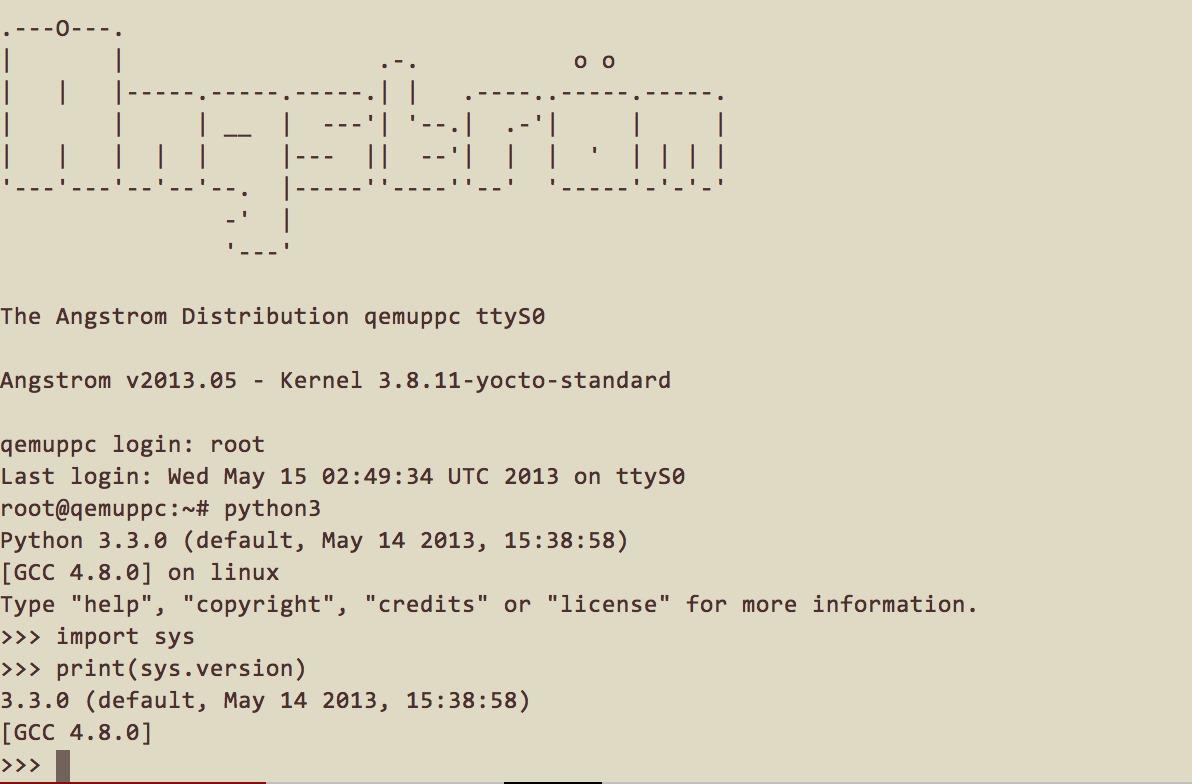The height and width of the screenshot is (784, 1192).
Task: Click the final empty >>> Python prompt
Action: coord(21,766)
